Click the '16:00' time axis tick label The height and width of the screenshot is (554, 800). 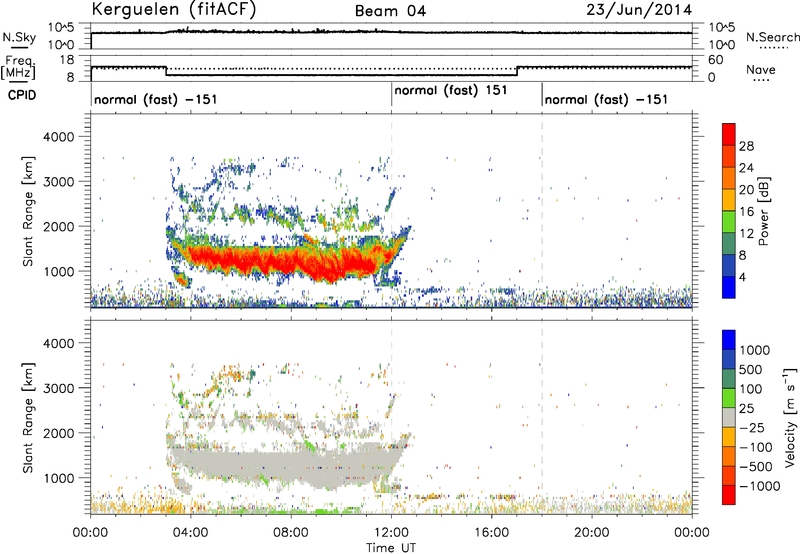click(492, 533)
